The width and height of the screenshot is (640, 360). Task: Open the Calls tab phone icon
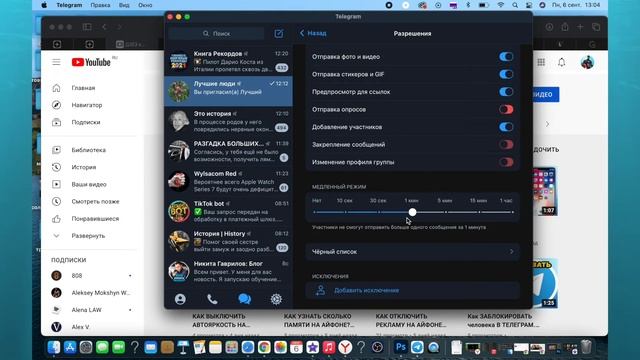coord(212,299)
